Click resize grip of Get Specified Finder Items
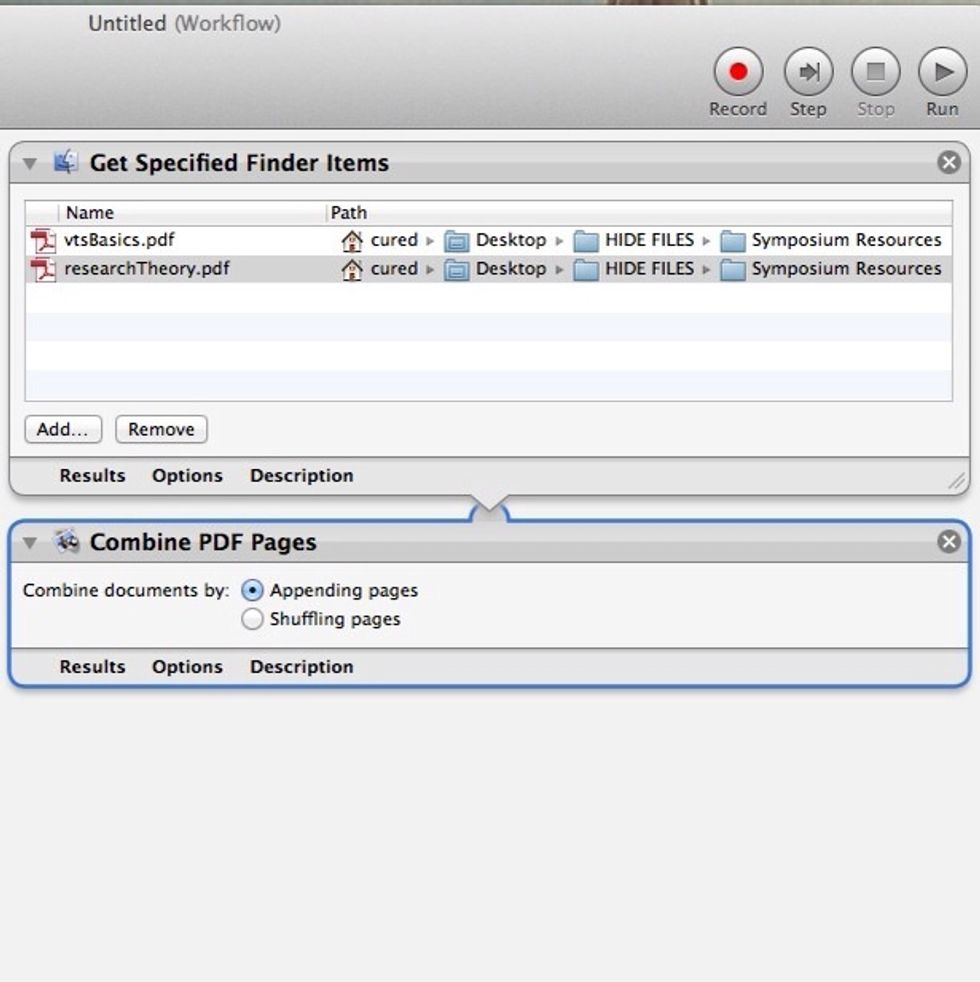The height and width of the screenshot is (982, 980). click(x=956, y=481)
